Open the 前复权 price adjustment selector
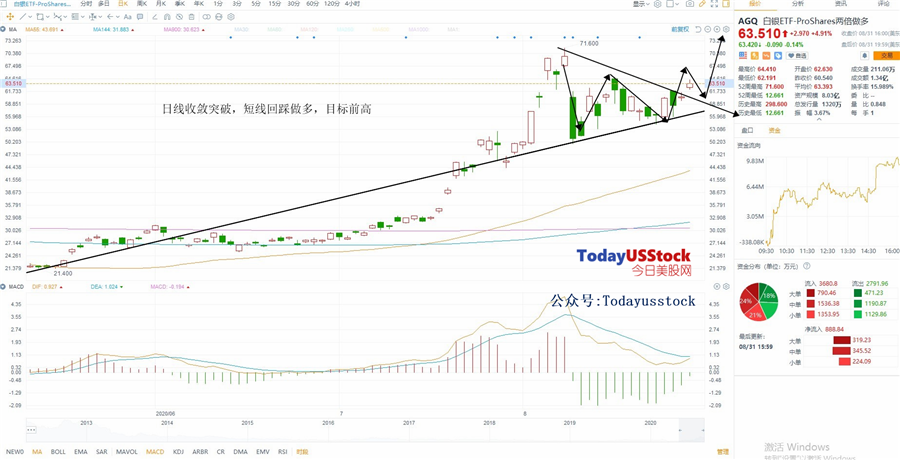Viewport: 900px width, 460px height. pos(680,29)
